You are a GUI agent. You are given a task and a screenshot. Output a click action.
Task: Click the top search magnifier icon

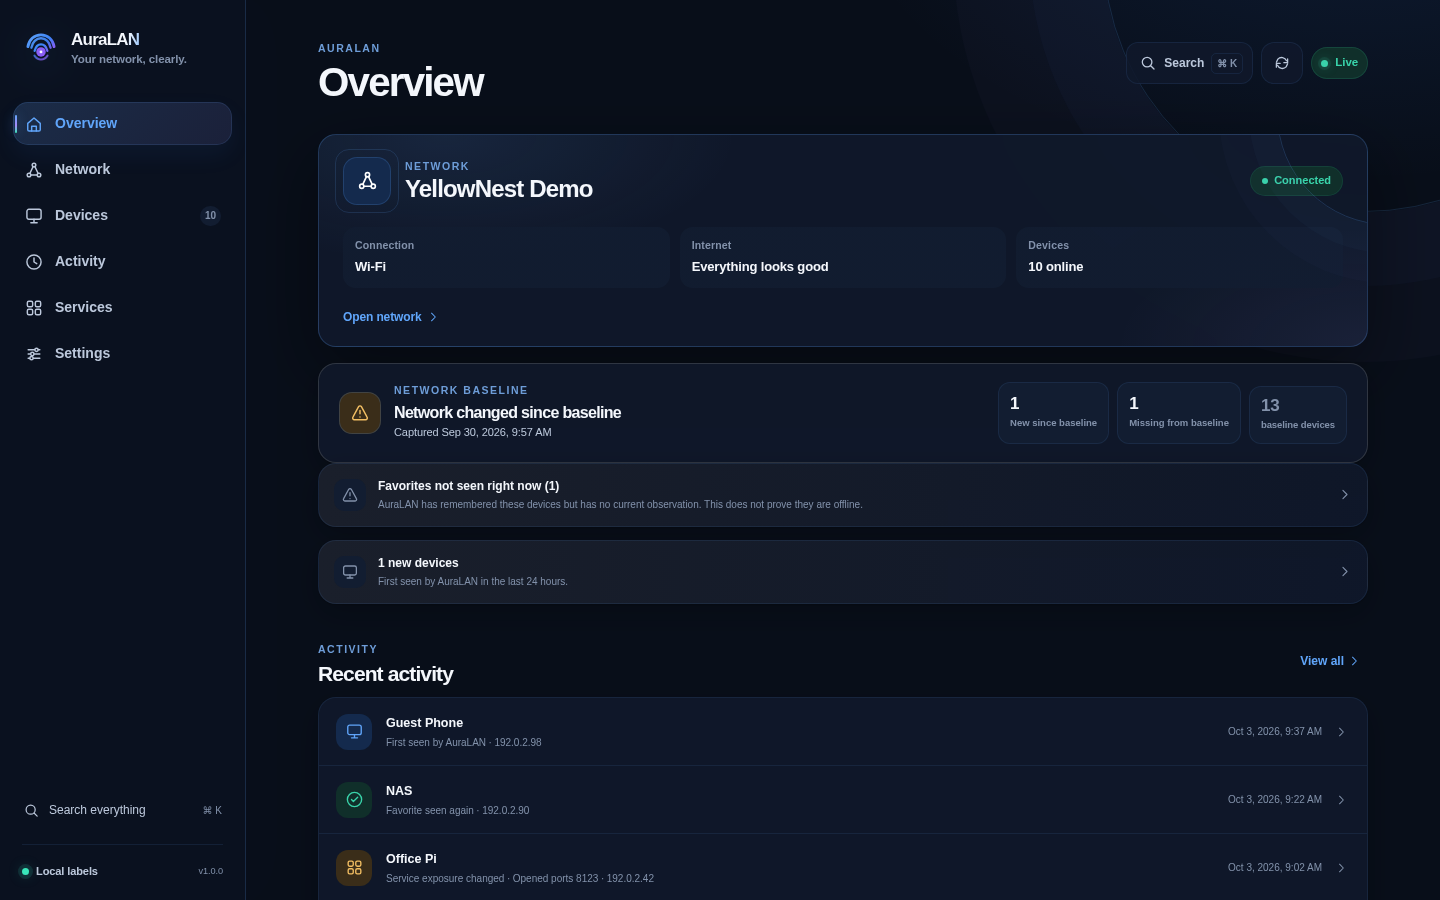pos(1148,63)
